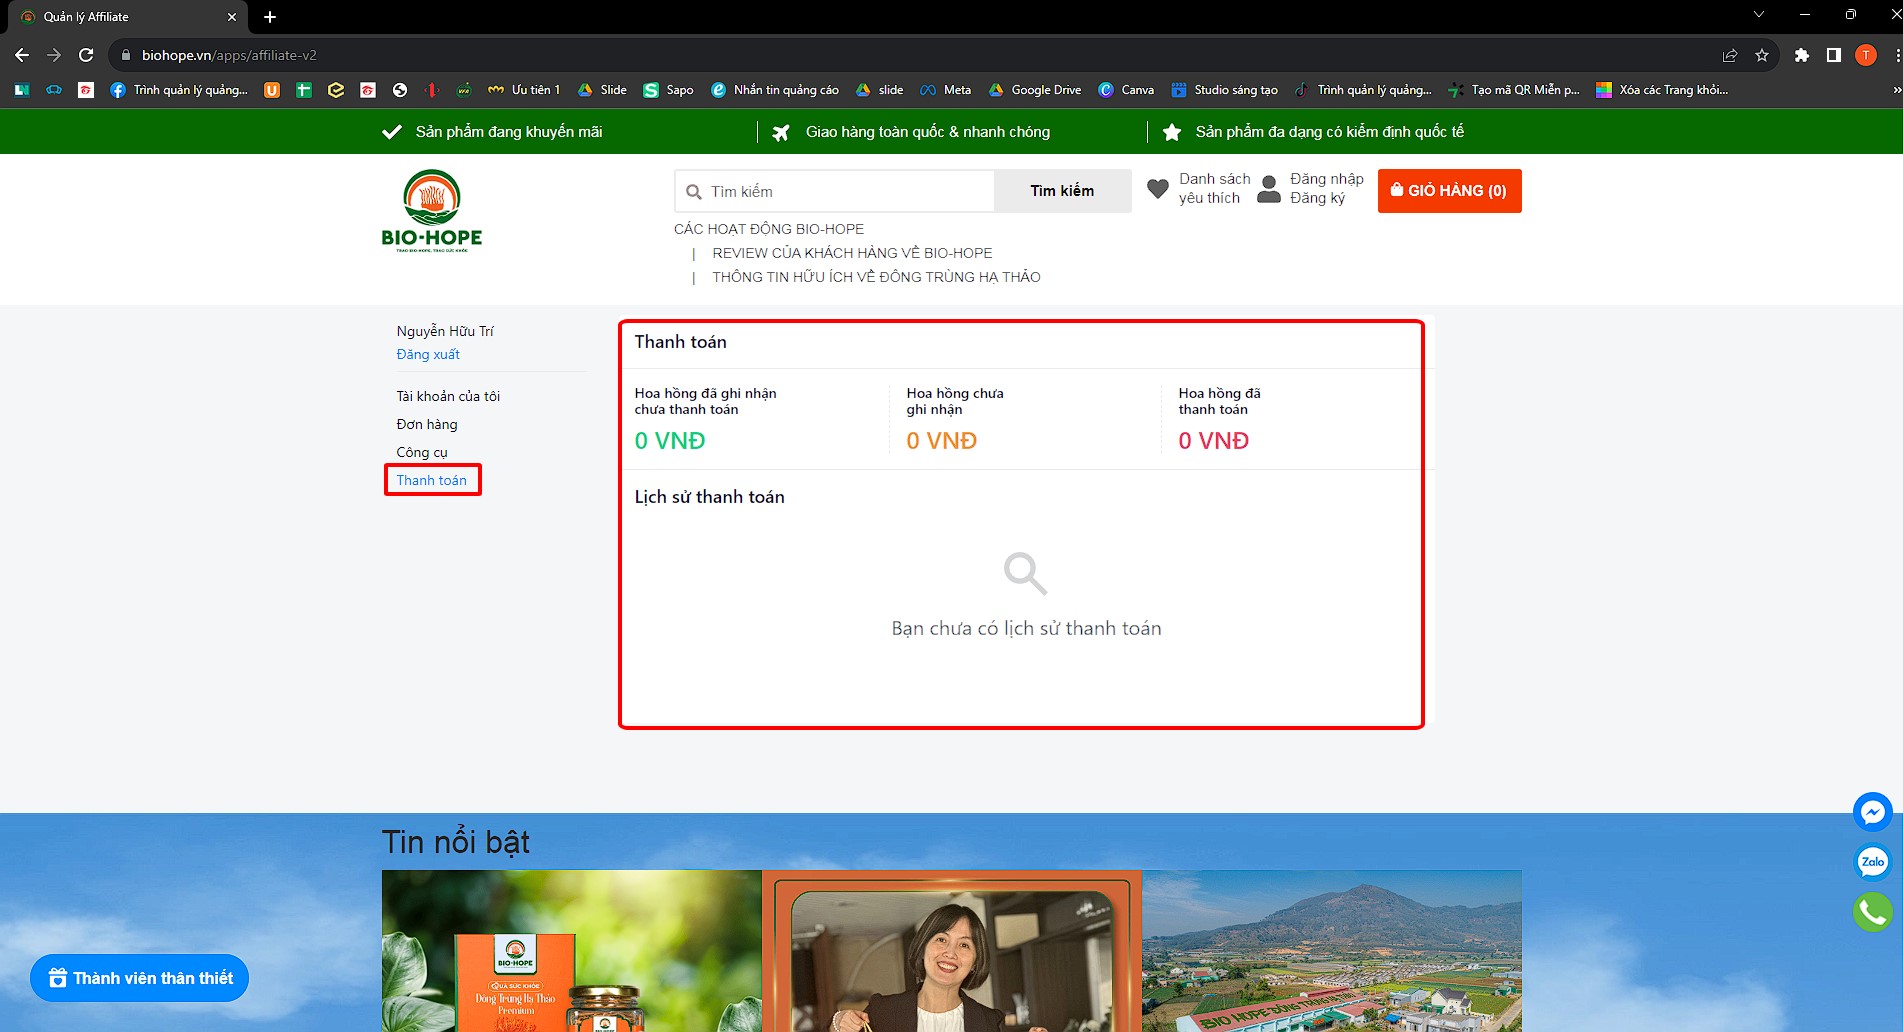Image resolution: width=1903 pixels, height=1032 pixels.
Task: Open the product box news thumbnail
Action: pyautogui.click(x=571, y=951)
